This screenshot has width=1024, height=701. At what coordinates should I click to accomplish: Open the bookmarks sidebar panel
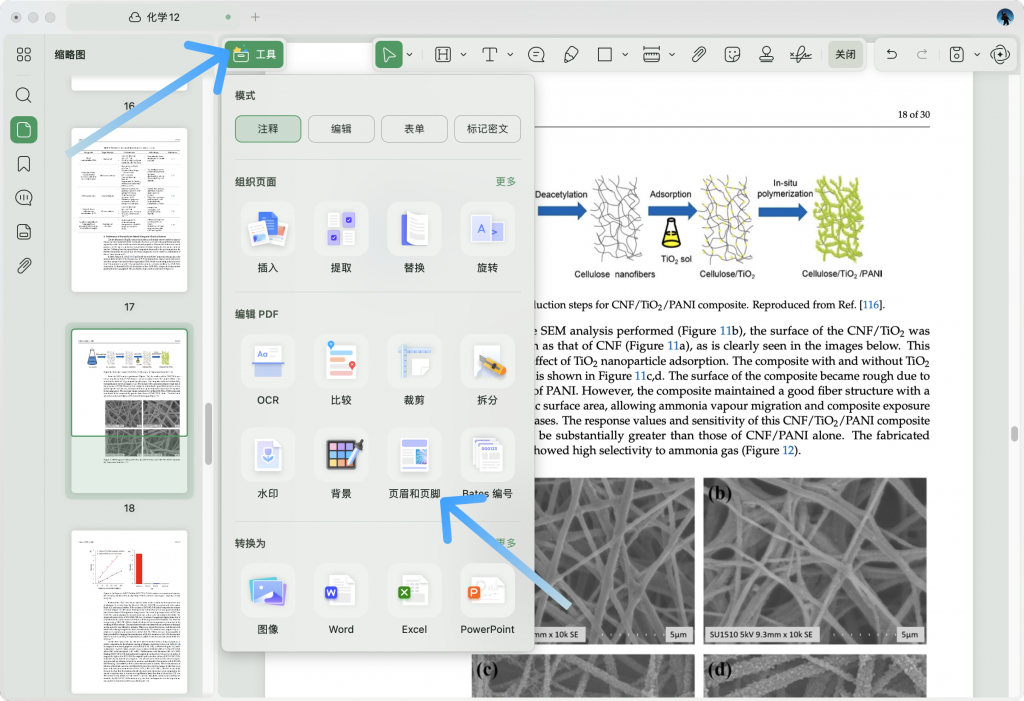coord(24,163)
